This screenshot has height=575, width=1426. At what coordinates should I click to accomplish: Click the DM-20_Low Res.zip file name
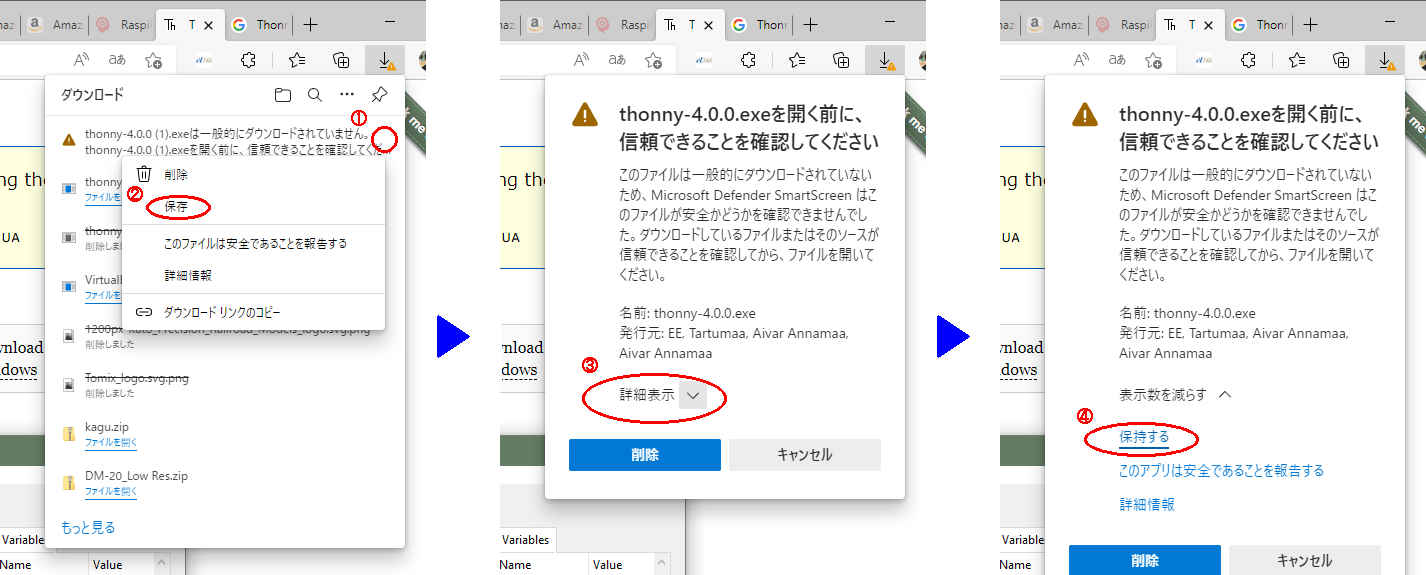coord(136,476)
